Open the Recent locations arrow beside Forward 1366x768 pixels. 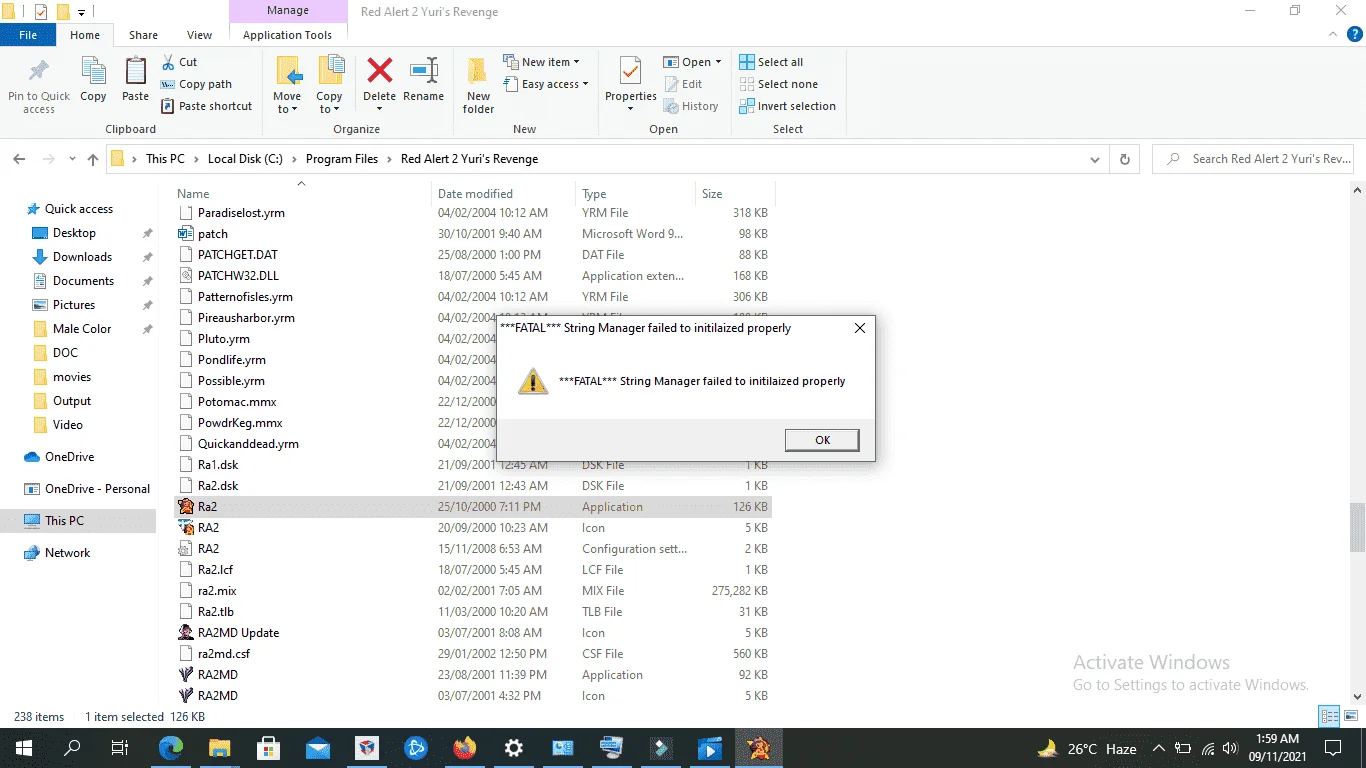72,159
